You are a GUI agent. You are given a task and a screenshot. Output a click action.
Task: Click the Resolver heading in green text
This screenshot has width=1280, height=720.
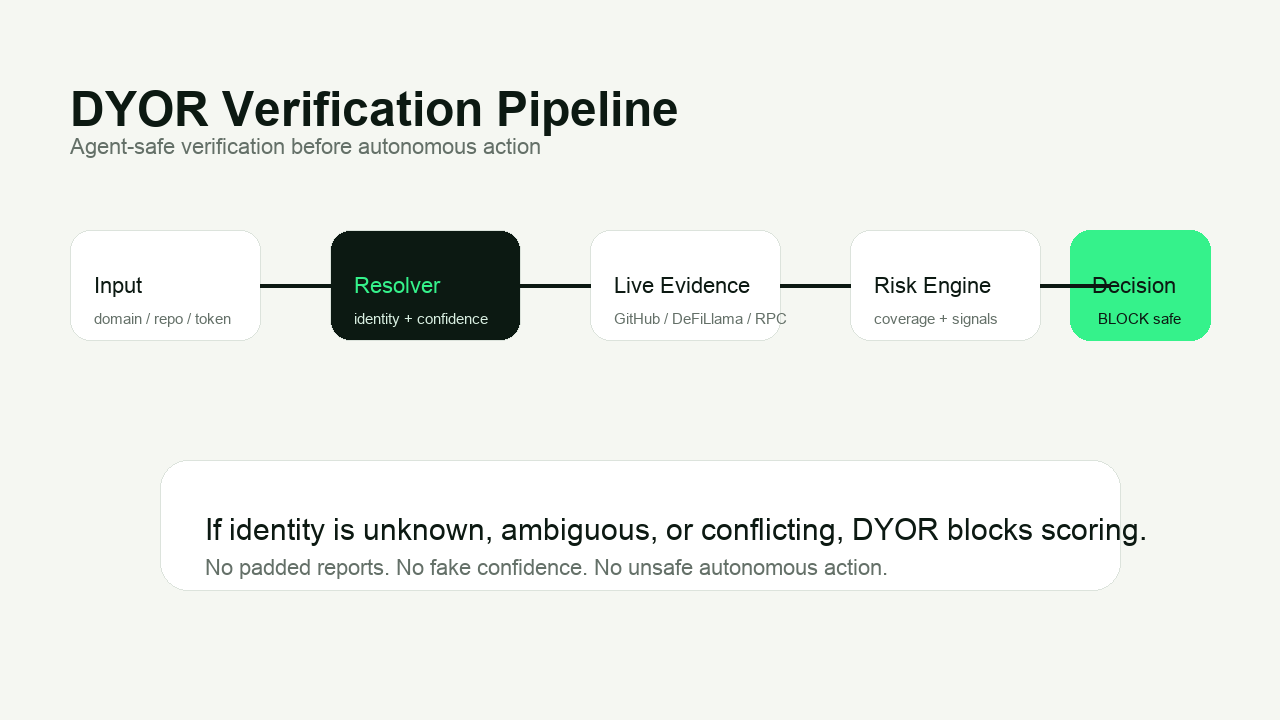coord(397,286)
